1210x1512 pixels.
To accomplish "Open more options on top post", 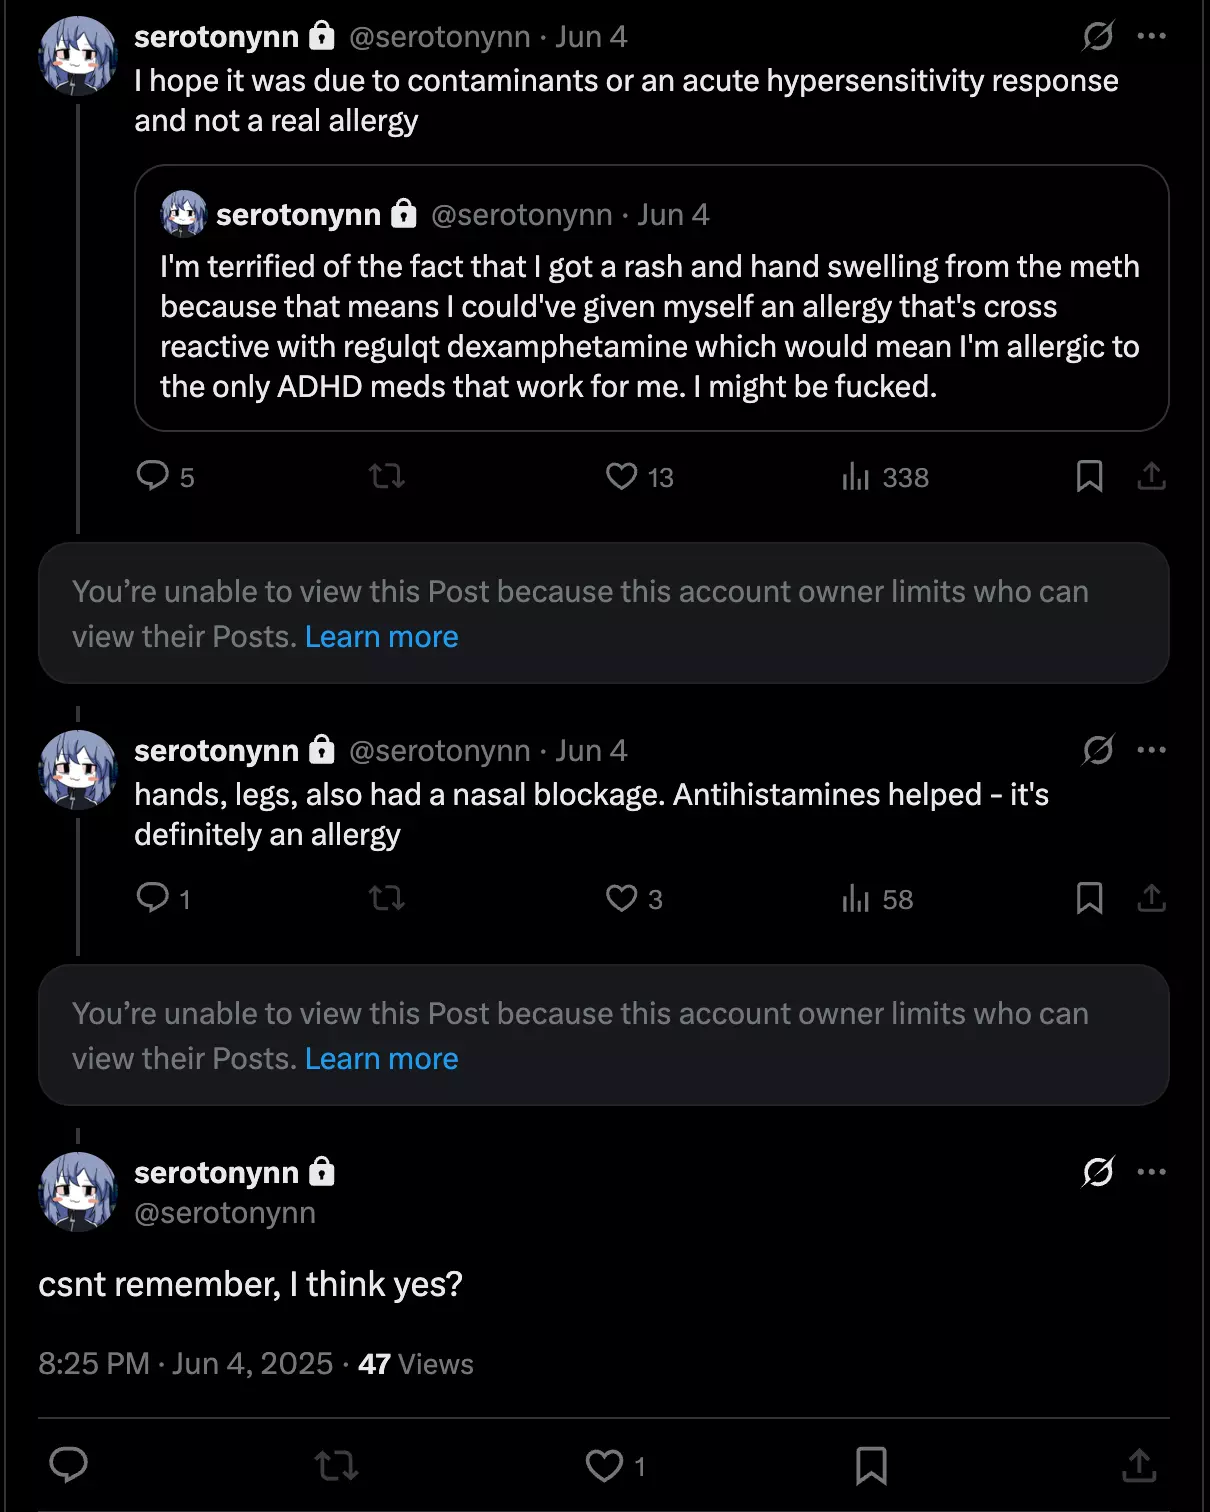I will (x=1151, y=37).
